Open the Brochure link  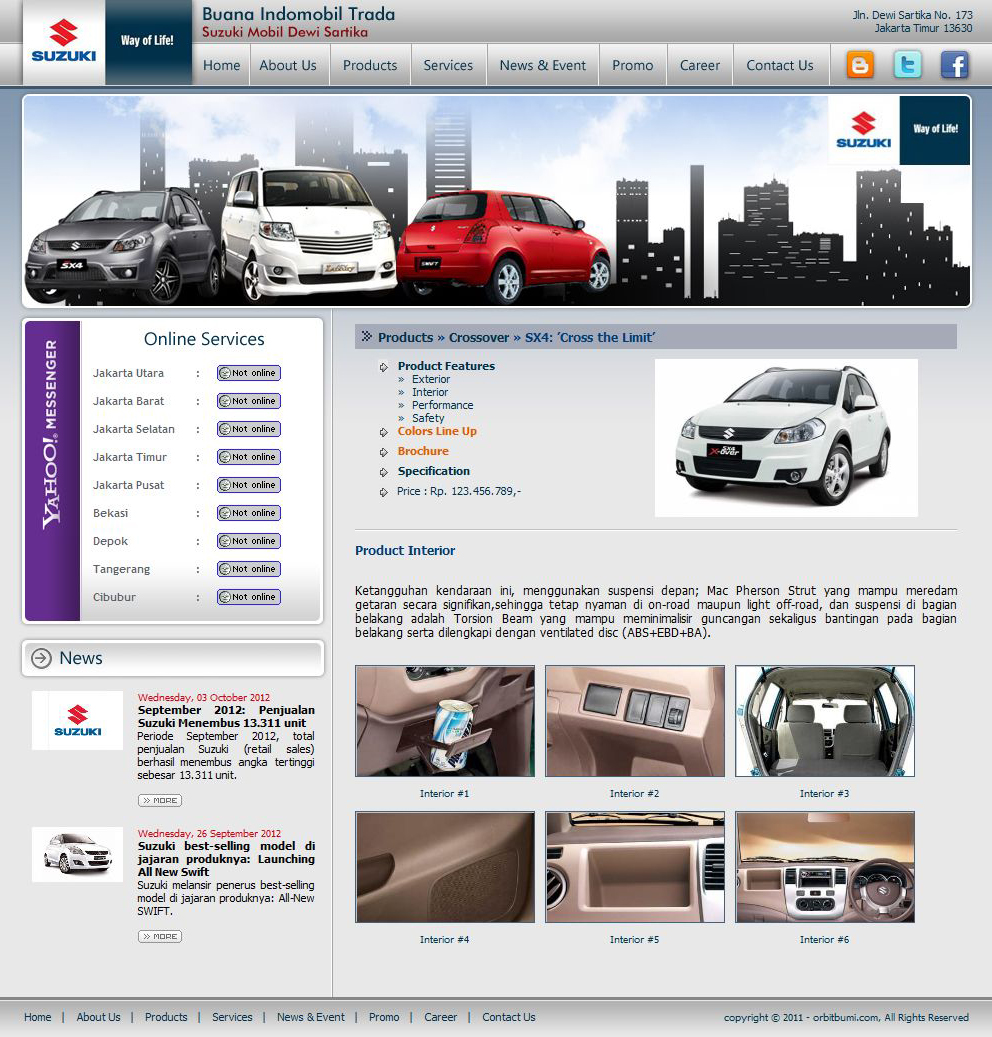tap(423, 451)
